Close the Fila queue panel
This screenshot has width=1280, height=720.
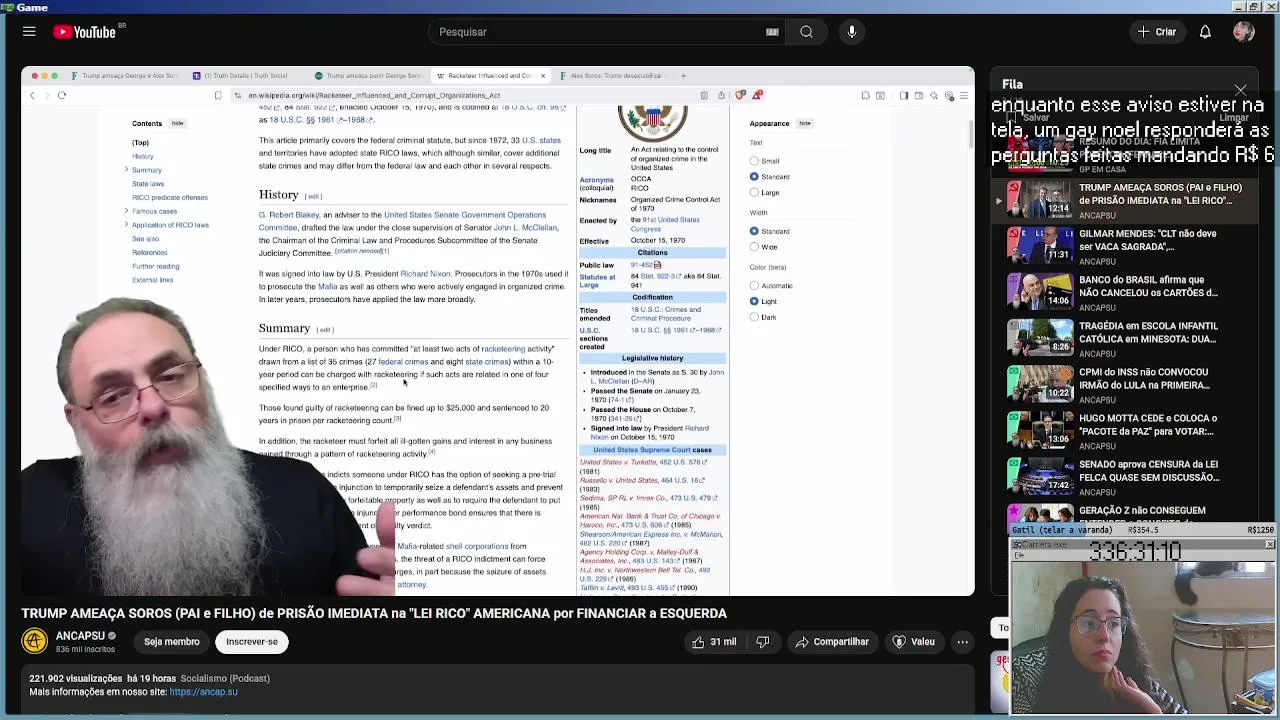click(1240, 91)
